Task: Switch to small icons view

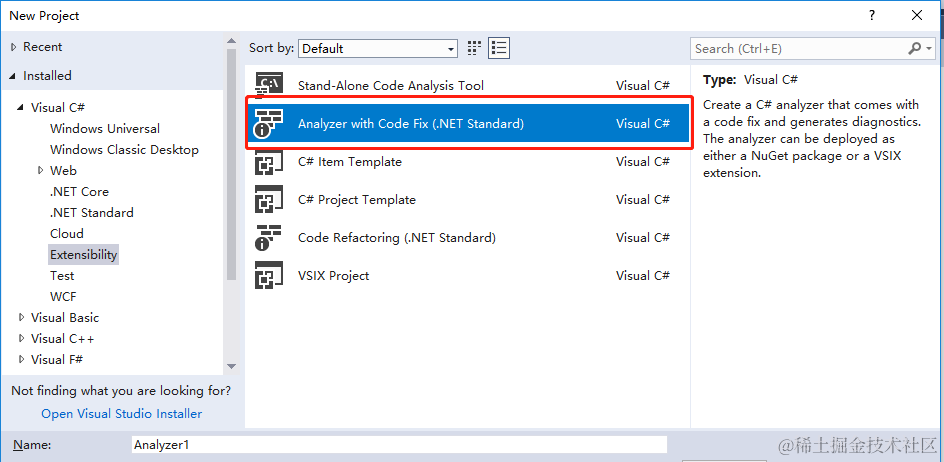Action: coord(474,48)
